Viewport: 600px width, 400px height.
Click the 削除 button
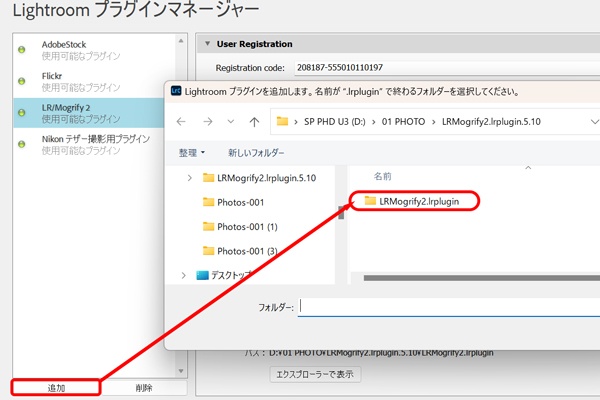[144, 388]
